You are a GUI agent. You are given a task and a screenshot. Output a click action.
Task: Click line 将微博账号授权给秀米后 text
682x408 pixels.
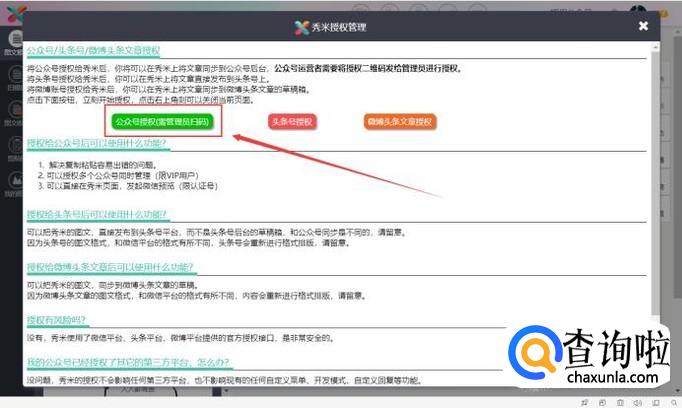pyautogui.click(x=169, y=89)
